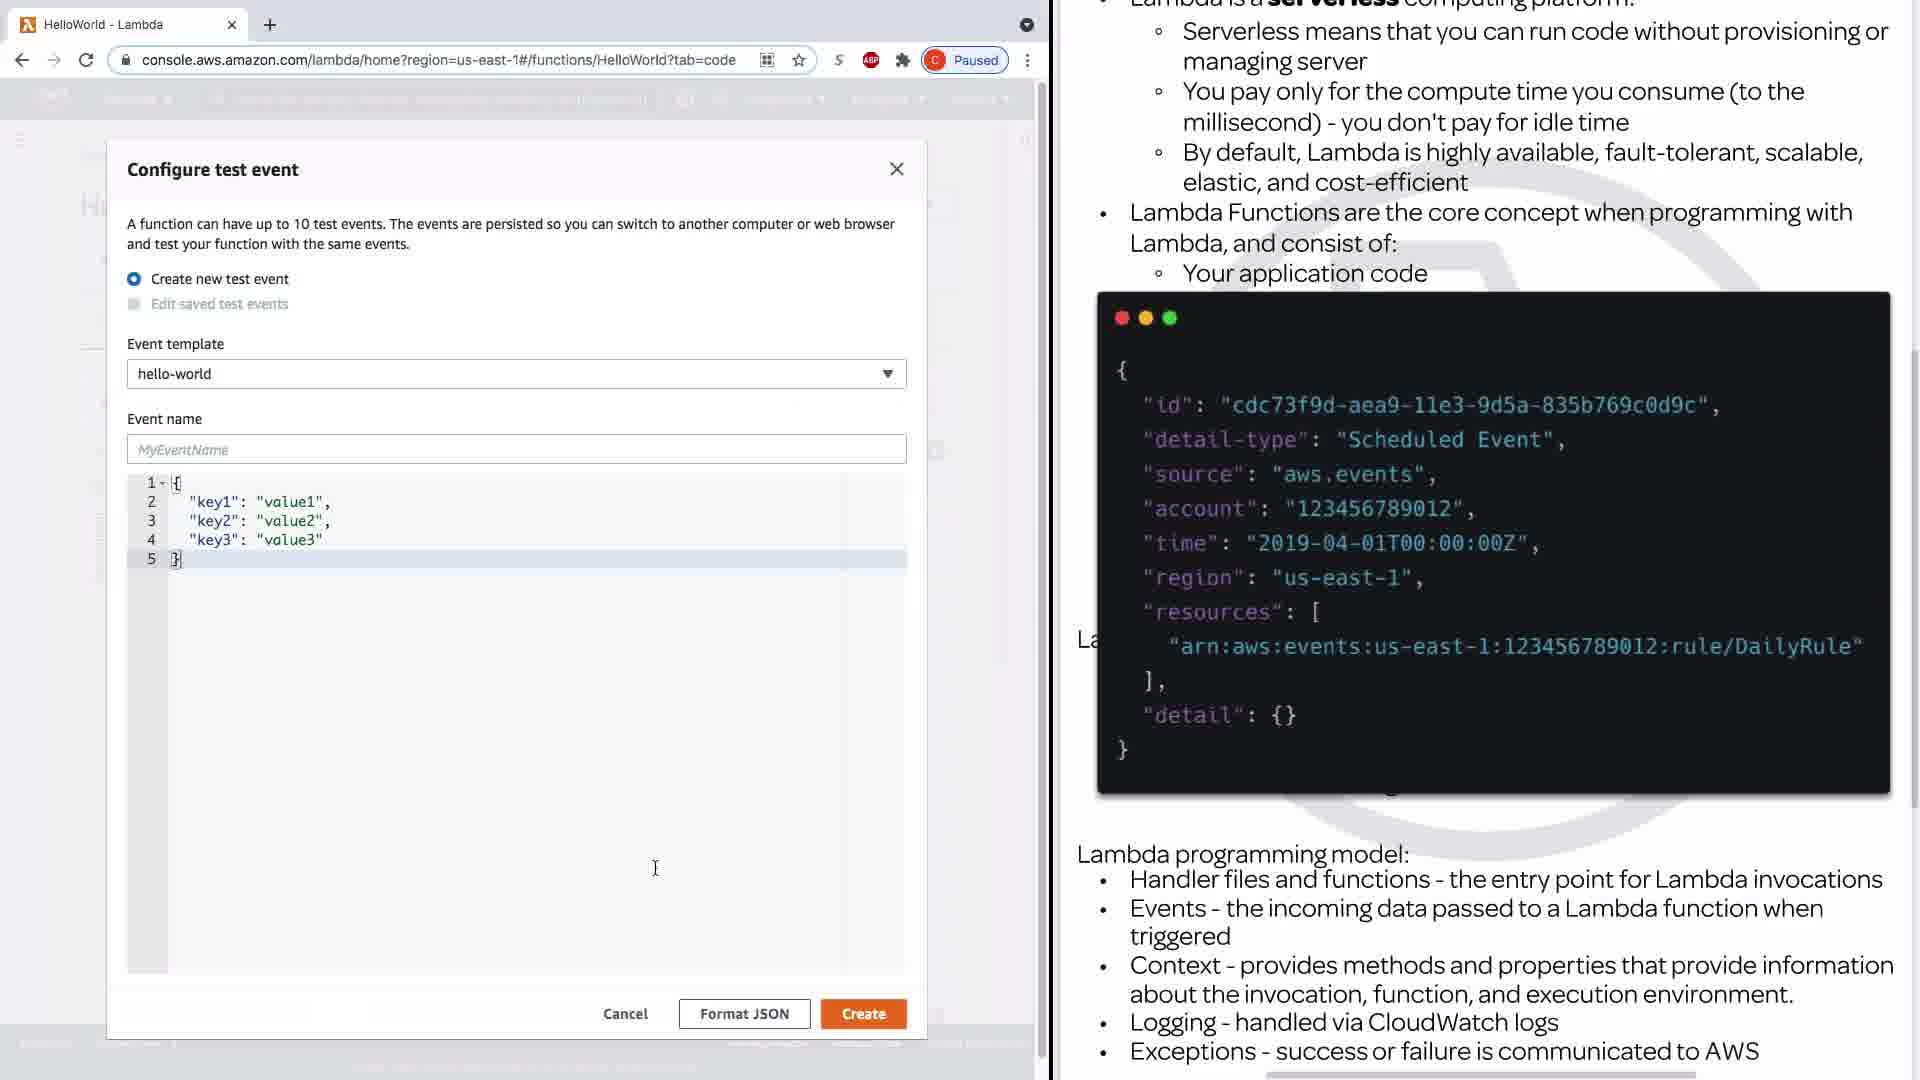Open the Event template hello-world dropdown
The image size is (1920, 1080).
tap(516, 374)
